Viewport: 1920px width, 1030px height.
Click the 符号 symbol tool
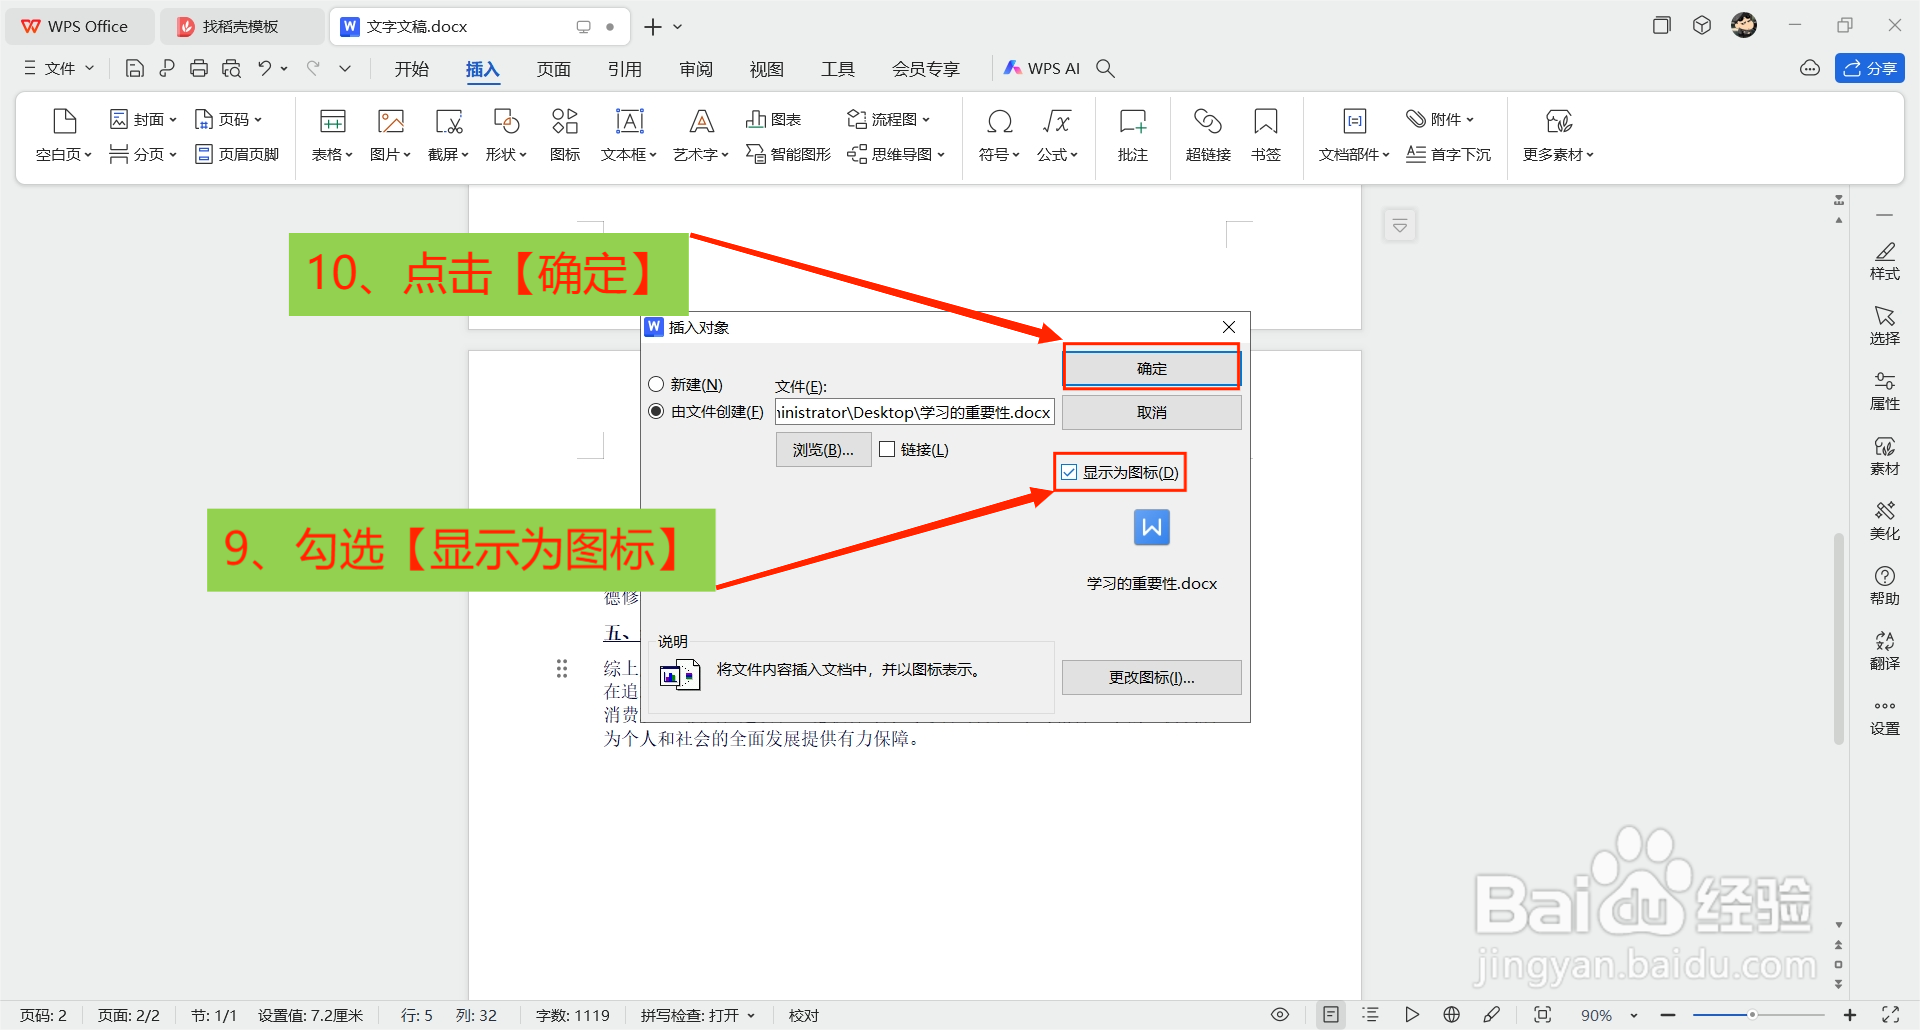(999, 135)
